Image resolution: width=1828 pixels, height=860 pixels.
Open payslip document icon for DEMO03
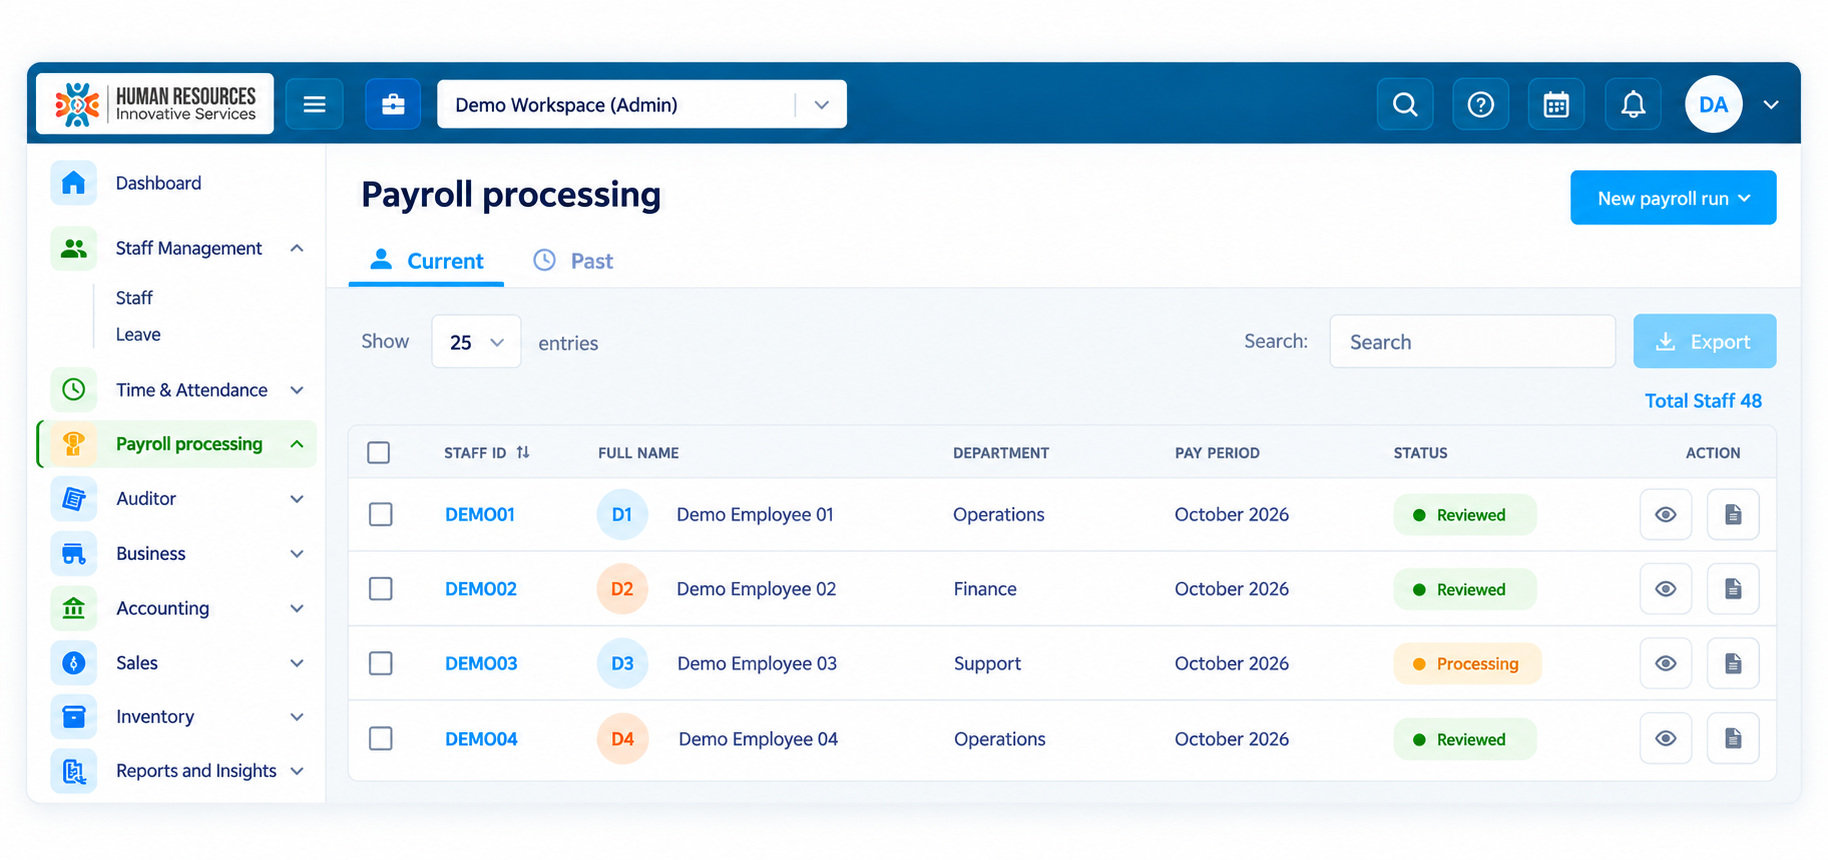[x=1733, y=663]
